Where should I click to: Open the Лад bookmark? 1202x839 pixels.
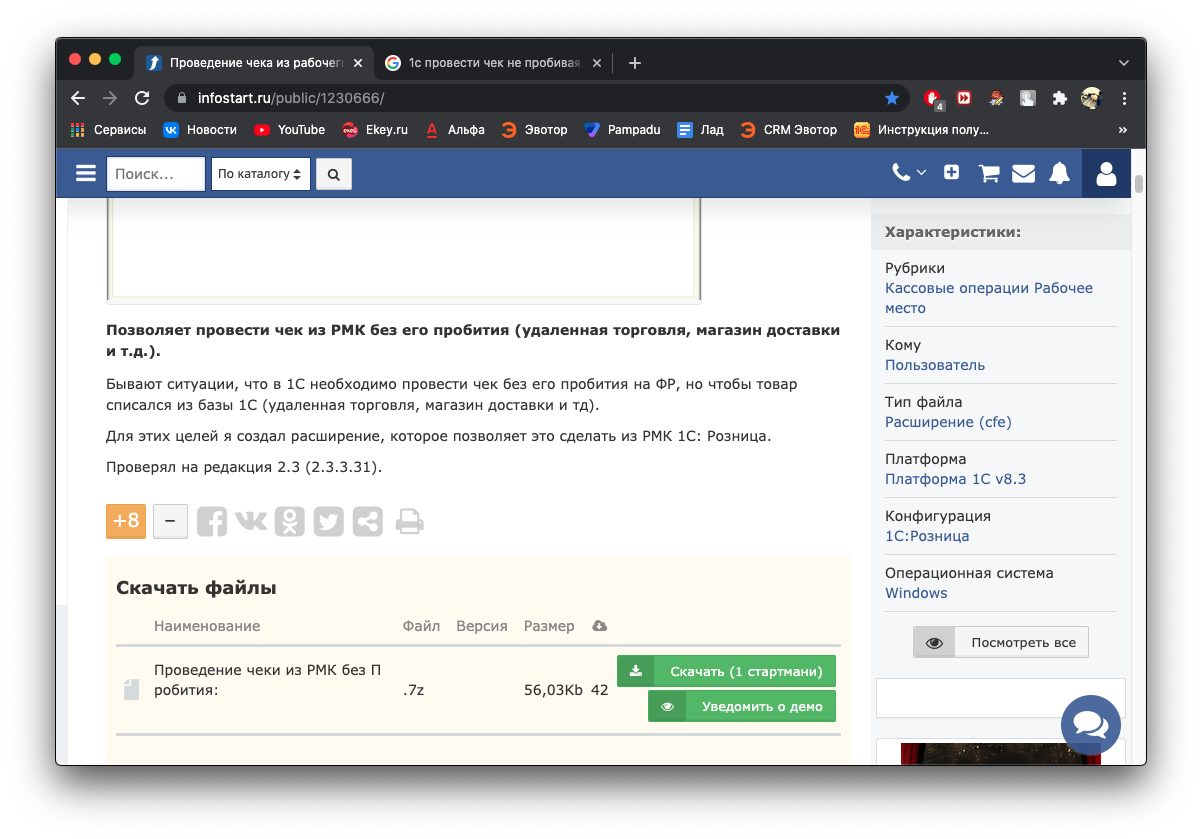tap(700, 129)
